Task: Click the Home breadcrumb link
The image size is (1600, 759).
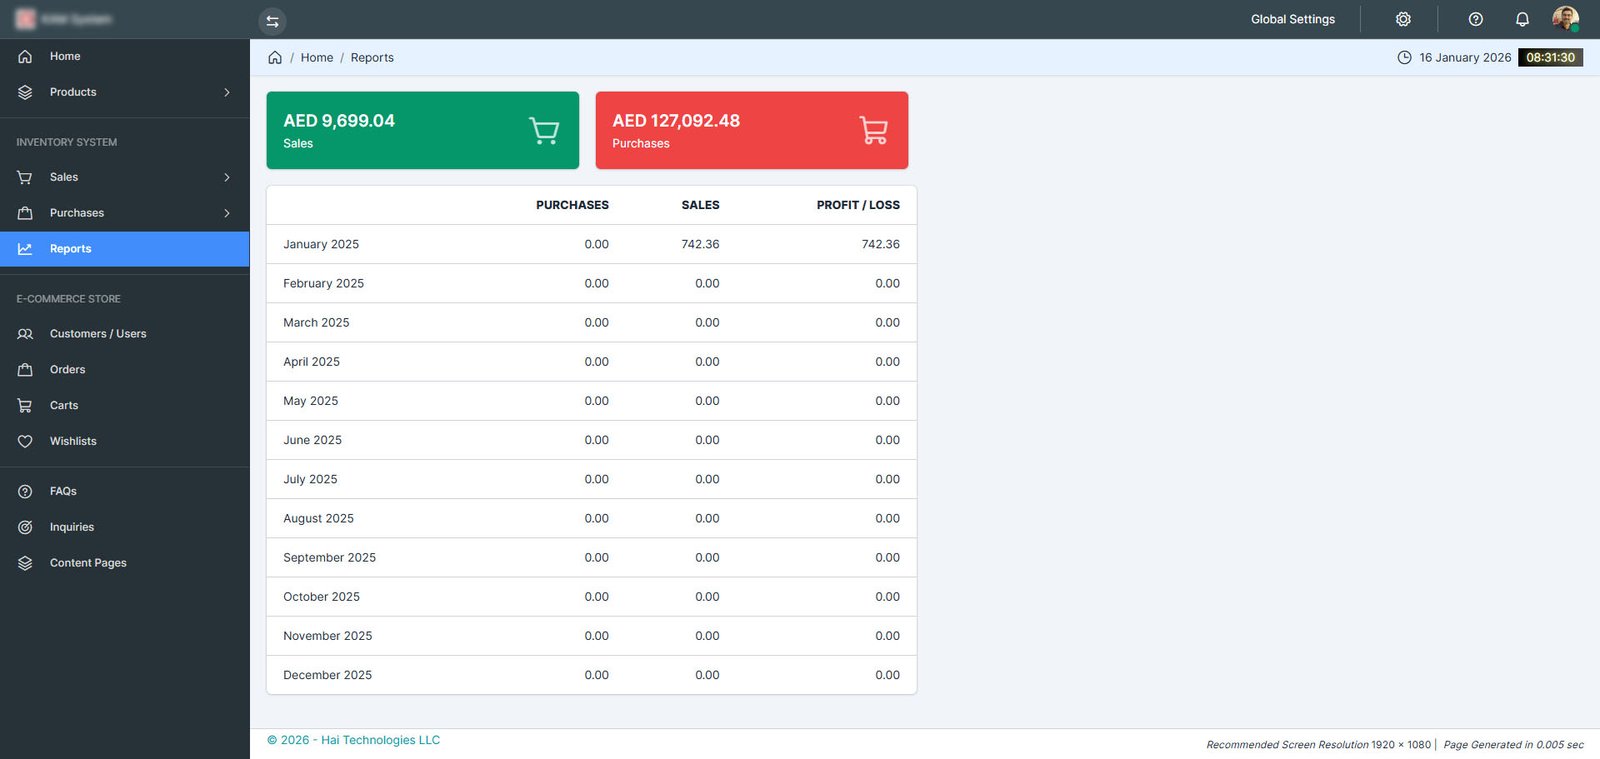Action: click(x=317, y=58)
